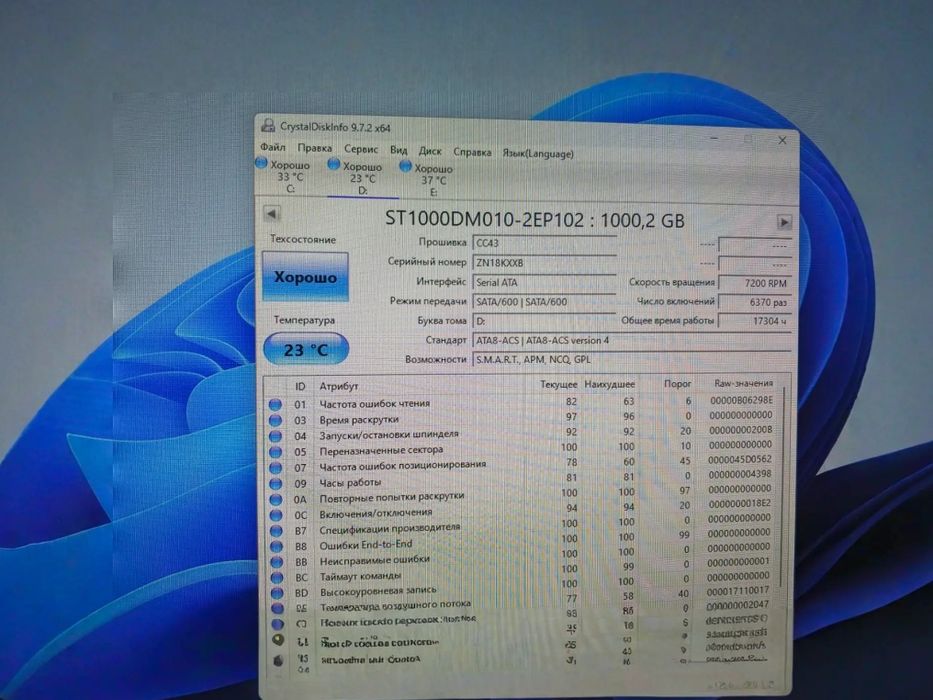Close the CrystalDiskInfo window
The width and height of the screenshot is (933, 700).
click(x=782, y=140)
